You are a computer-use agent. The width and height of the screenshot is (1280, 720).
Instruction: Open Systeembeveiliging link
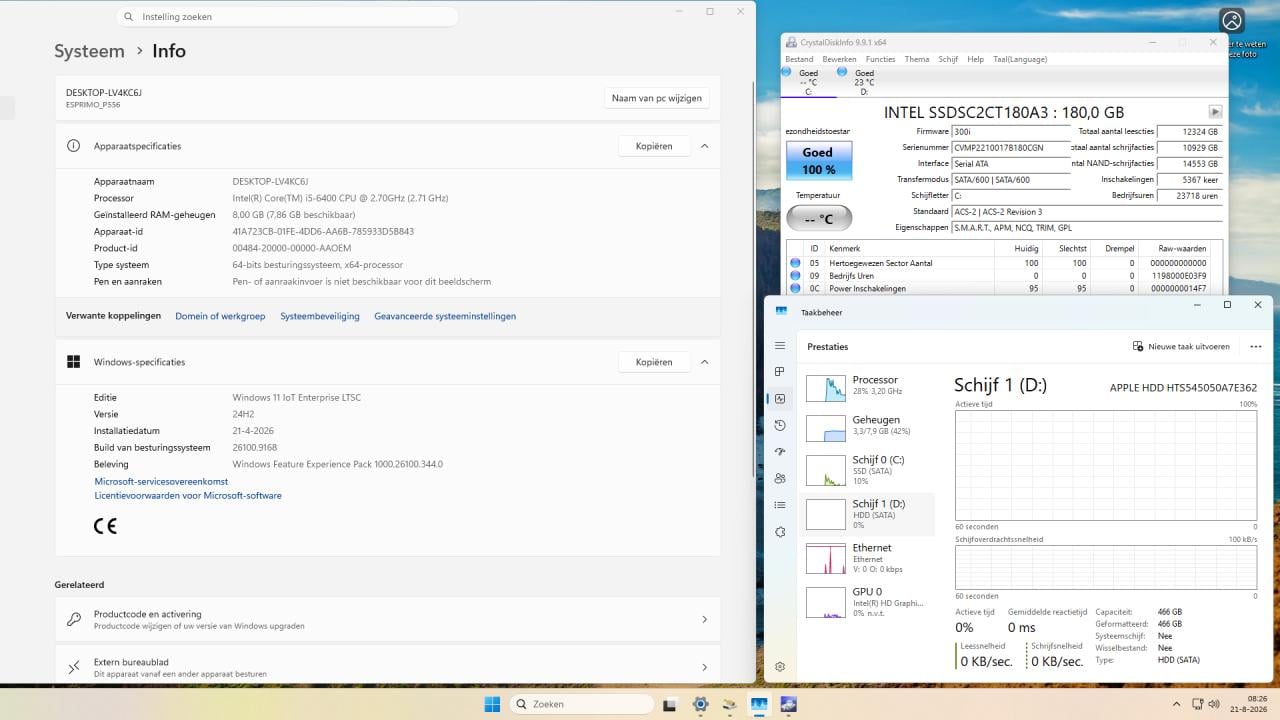coord(320,316)
